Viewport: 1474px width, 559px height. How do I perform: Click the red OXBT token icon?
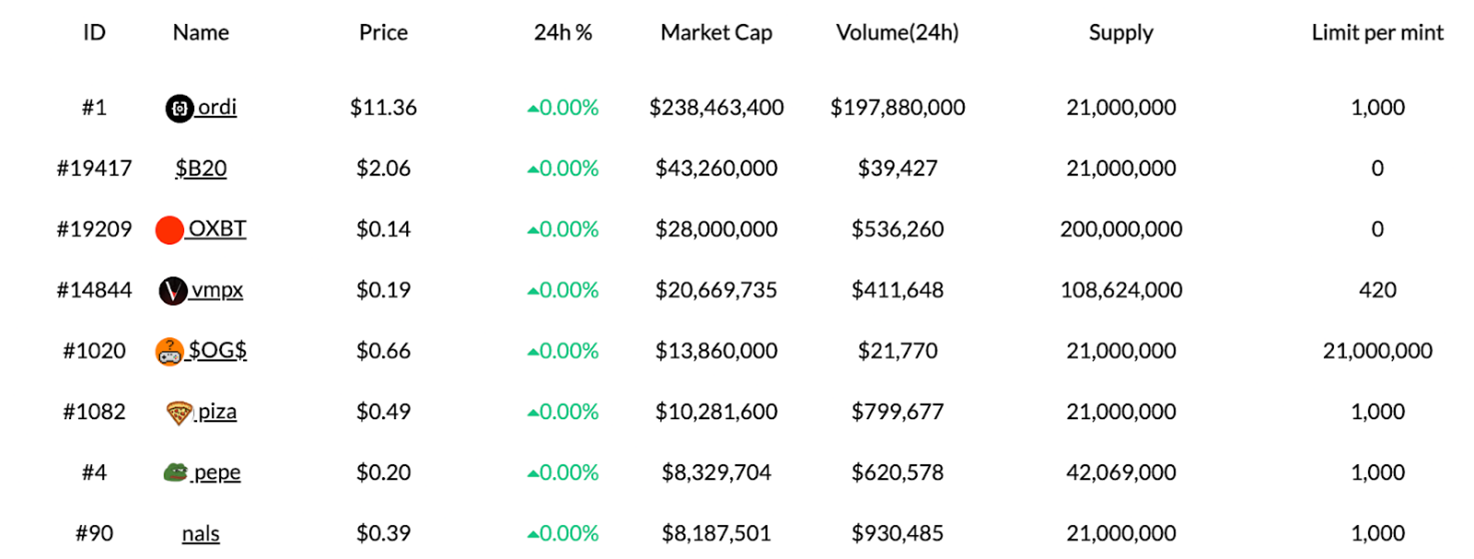click(x=169, y=230)
